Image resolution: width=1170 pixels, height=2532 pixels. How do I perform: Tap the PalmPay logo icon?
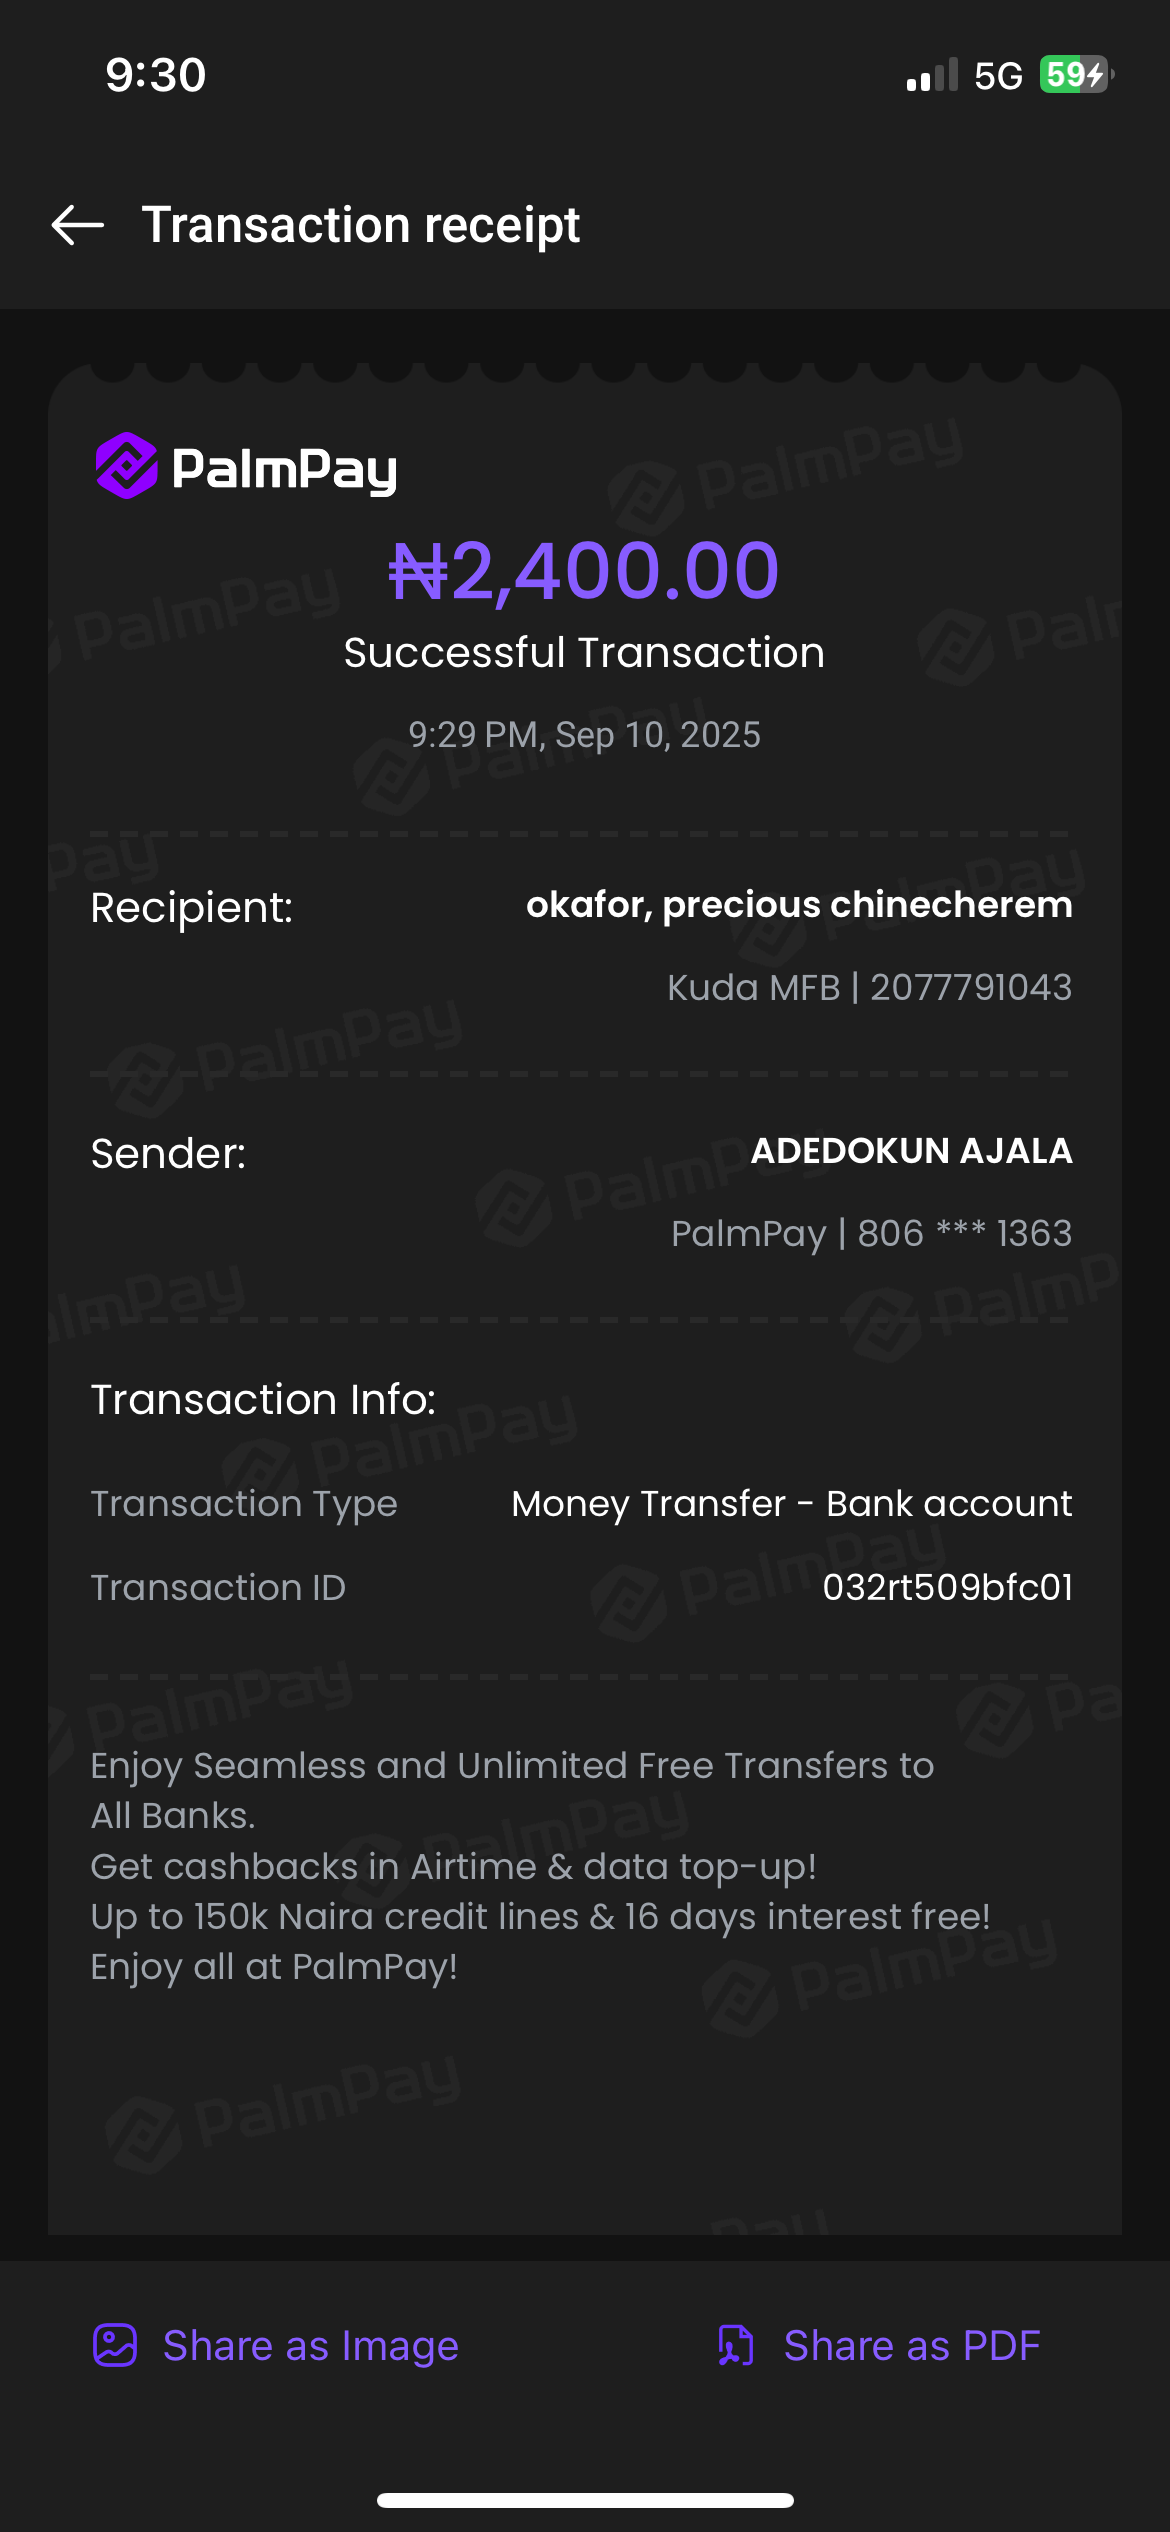tap(127, 466)
